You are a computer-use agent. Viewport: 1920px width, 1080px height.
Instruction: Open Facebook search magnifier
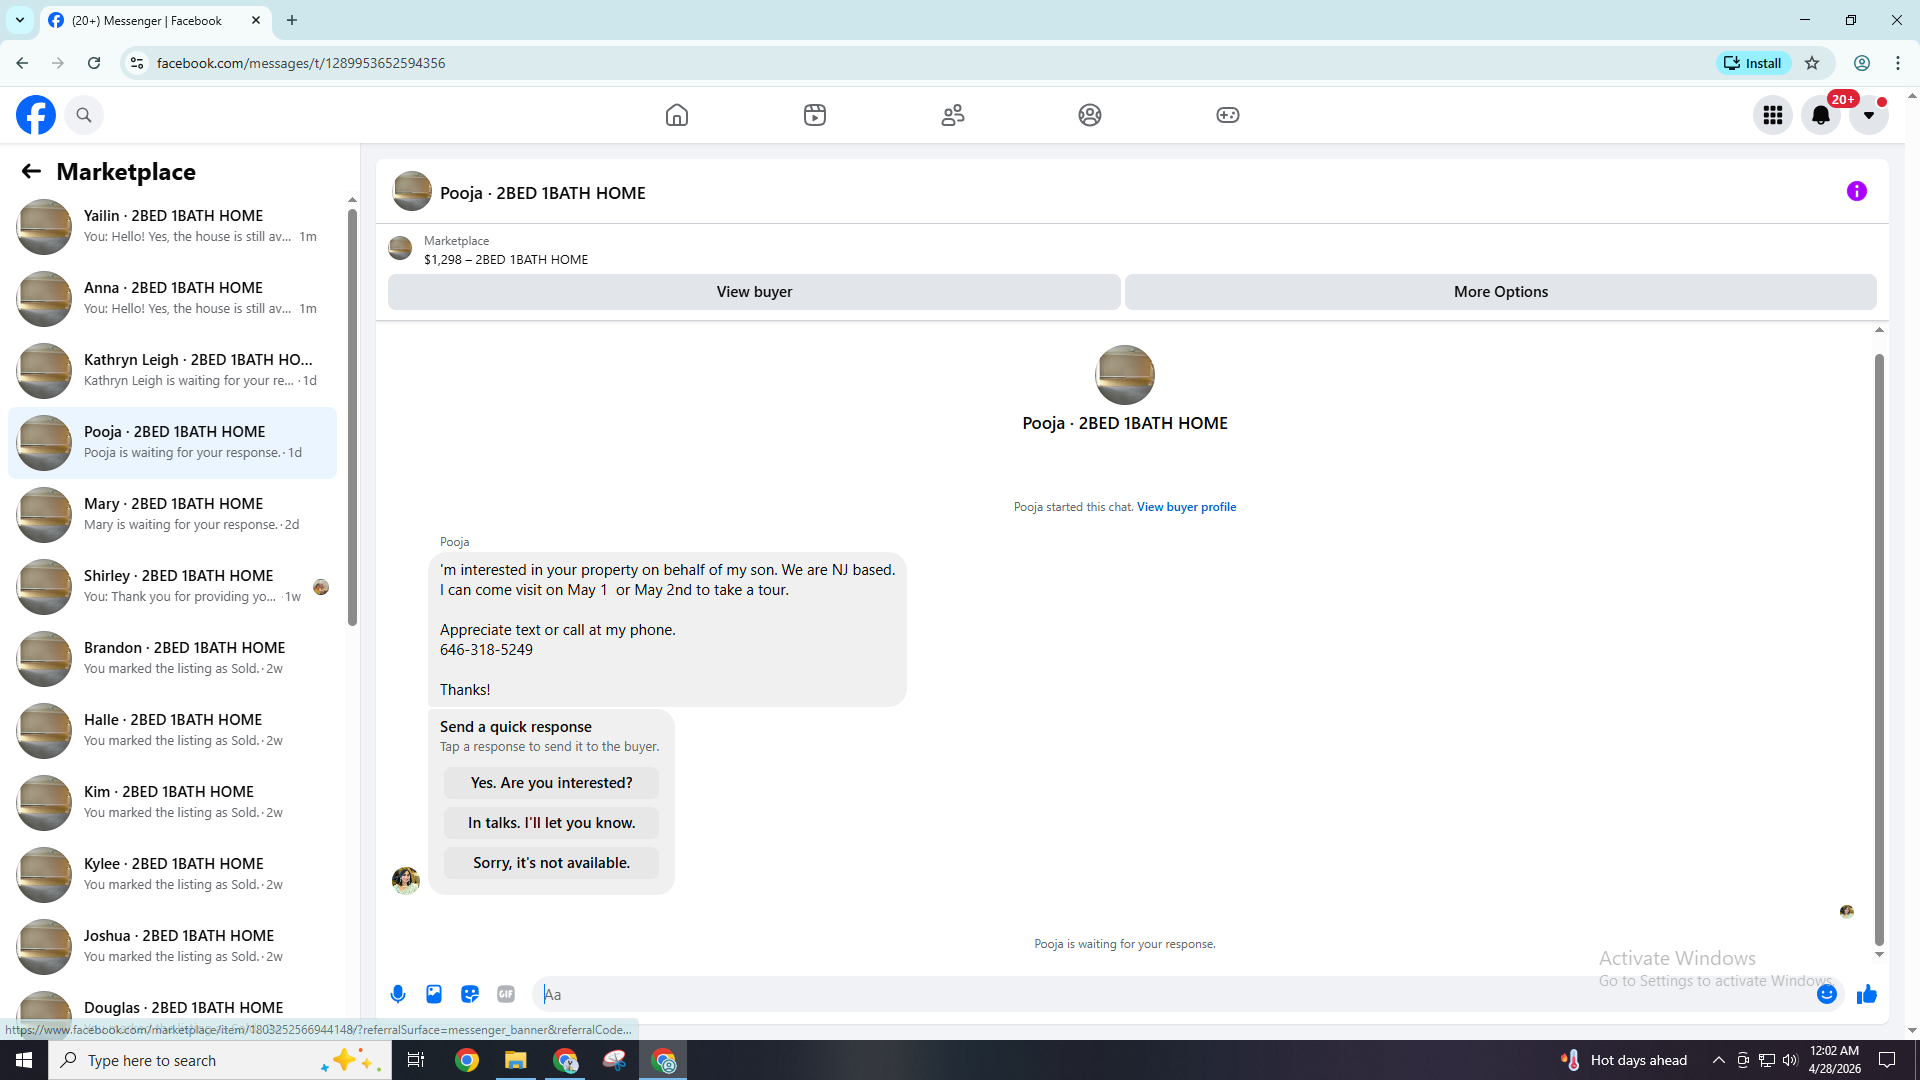pyautogui.click(x=84, y=115)
